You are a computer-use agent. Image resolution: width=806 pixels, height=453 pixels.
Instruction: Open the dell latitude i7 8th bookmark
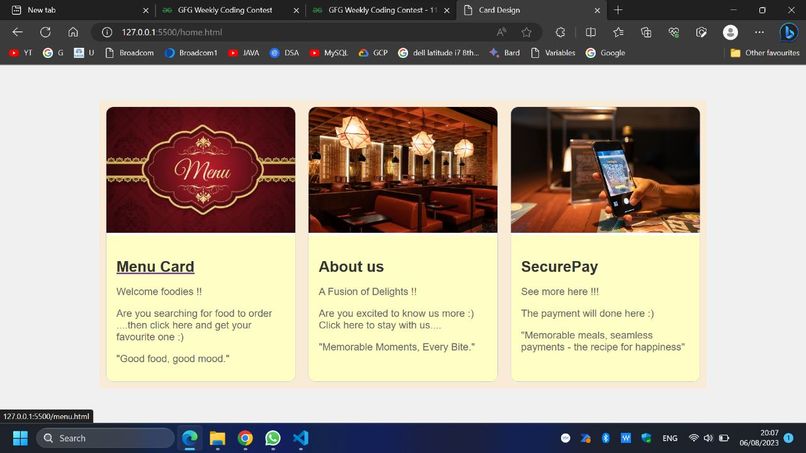tap(438, 53)
